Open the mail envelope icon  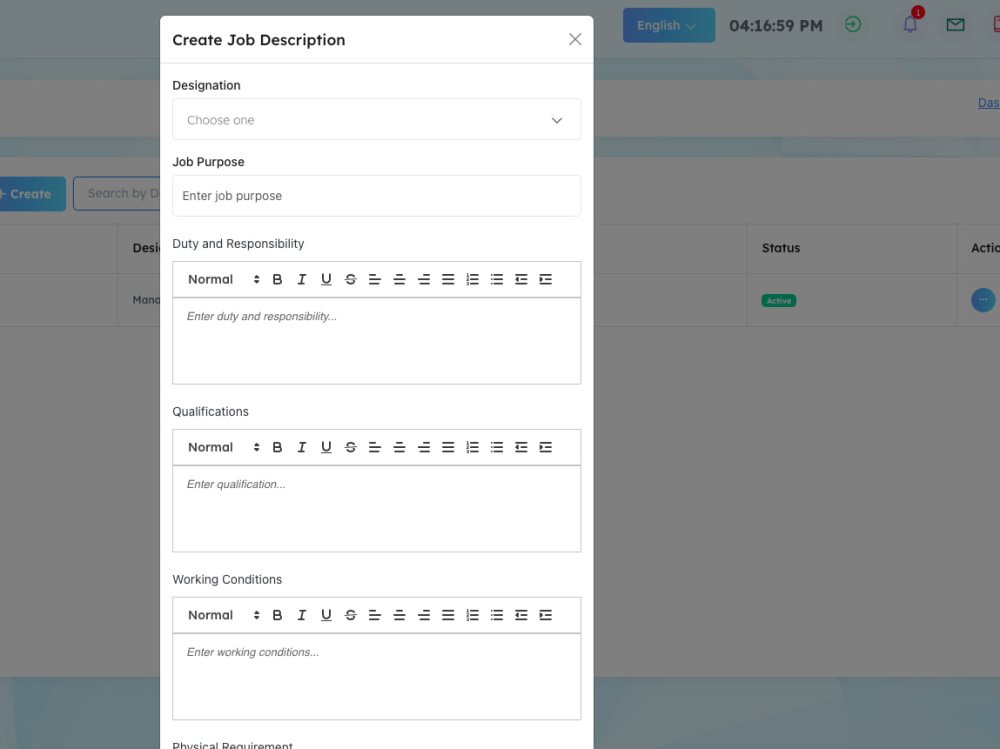coord(955,25)
